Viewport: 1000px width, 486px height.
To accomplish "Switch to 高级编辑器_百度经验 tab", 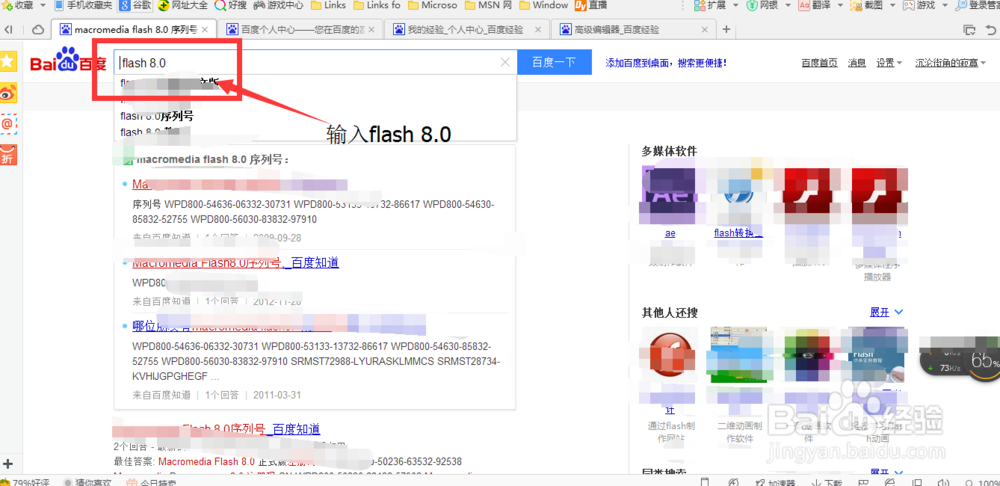I will tap(635, 29).
